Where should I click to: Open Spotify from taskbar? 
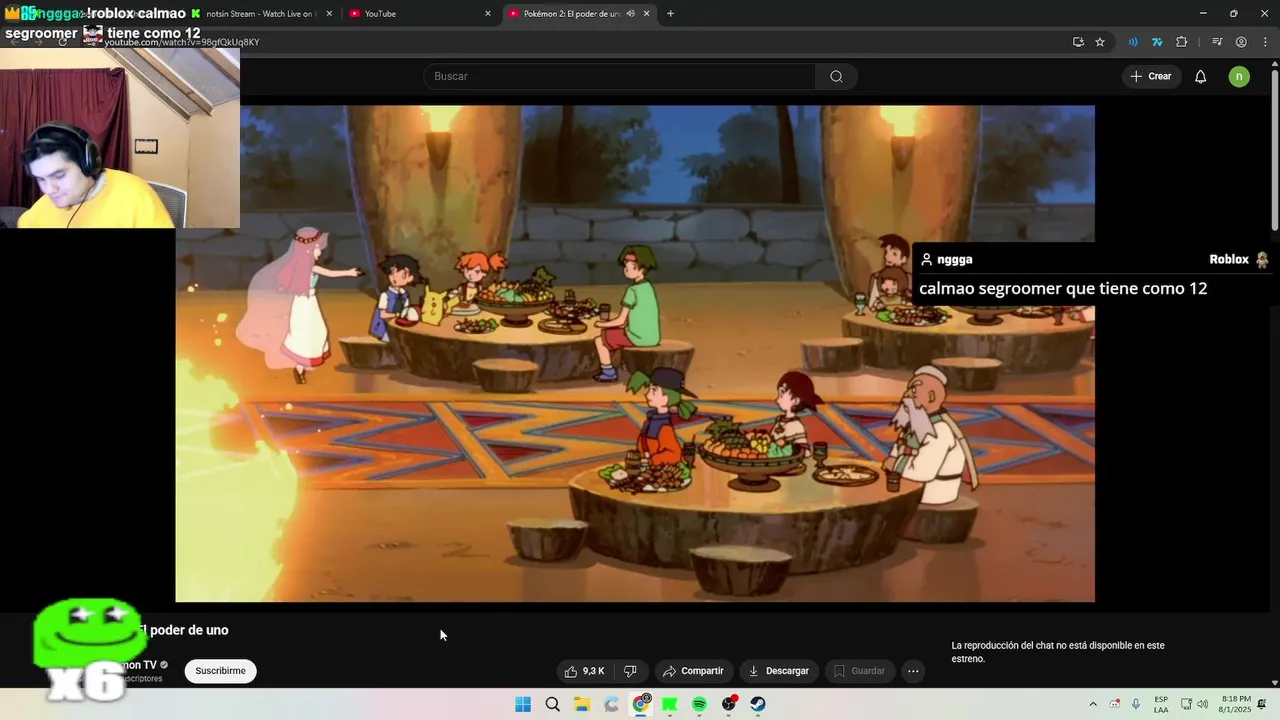(x=699, y=704)
